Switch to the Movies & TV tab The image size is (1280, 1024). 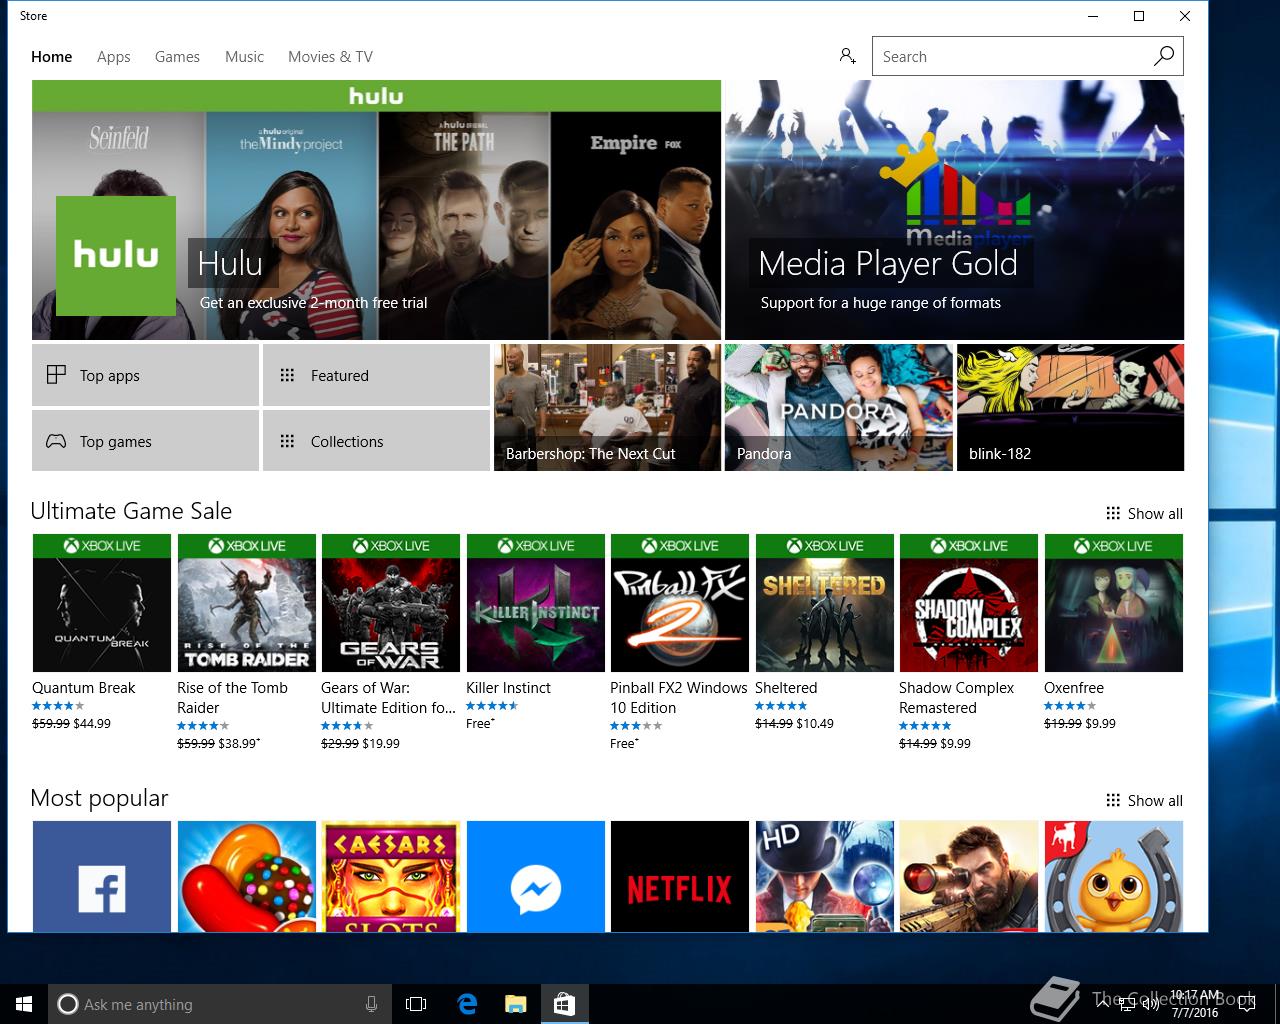click(330, 57)
